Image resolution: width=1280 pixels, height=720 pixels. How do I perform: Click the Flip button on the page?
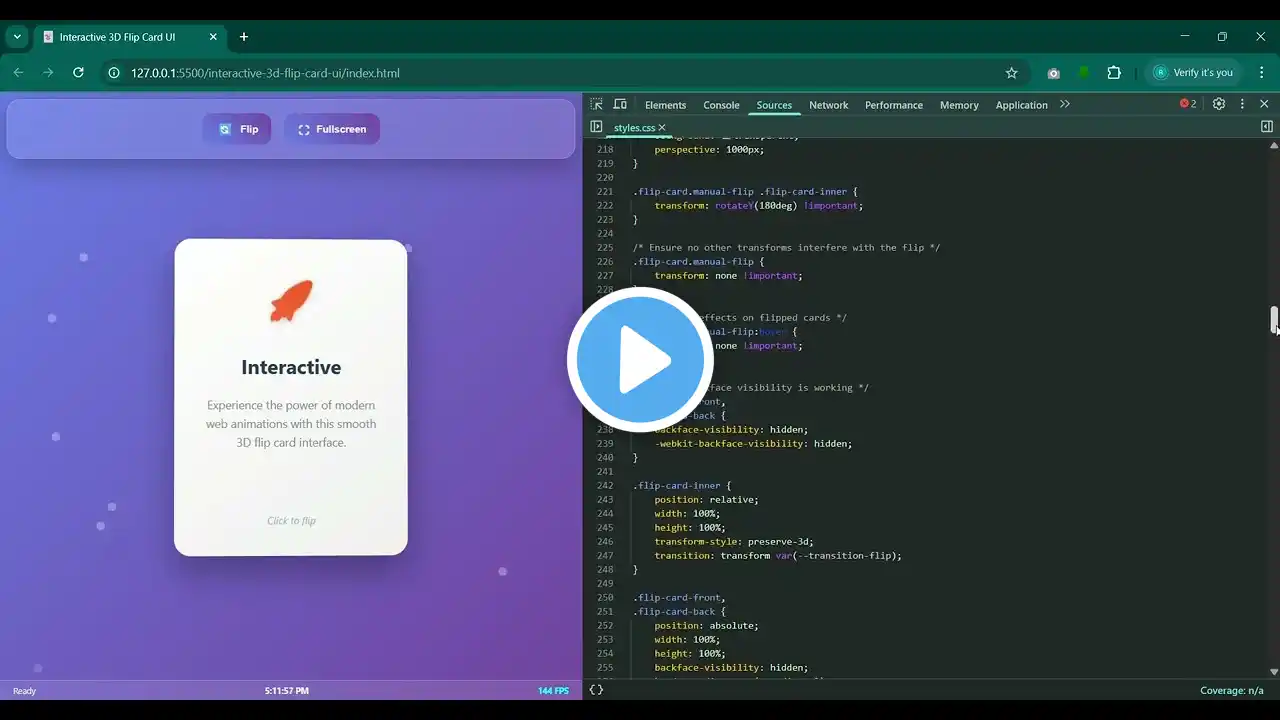238,129
